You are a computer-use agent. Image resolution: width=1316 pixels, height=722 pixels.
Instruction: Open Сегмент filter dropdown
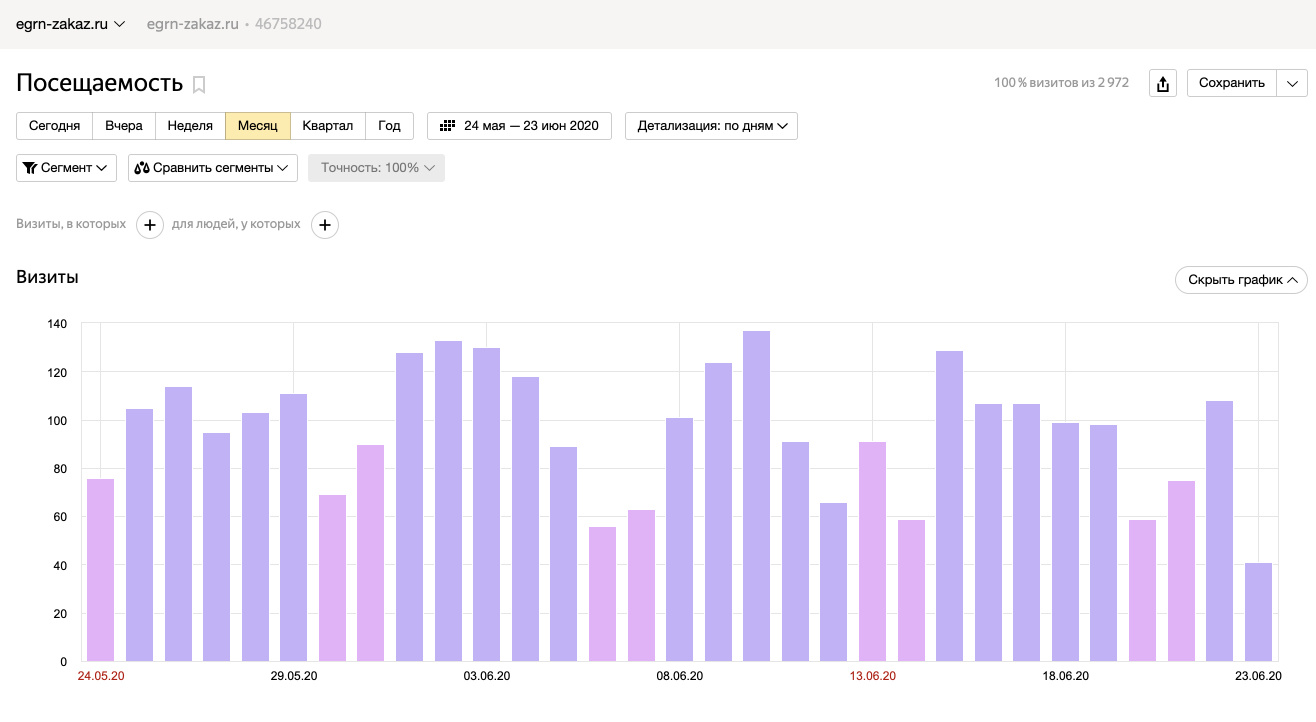pyautogui.click(x=66, y=168)
